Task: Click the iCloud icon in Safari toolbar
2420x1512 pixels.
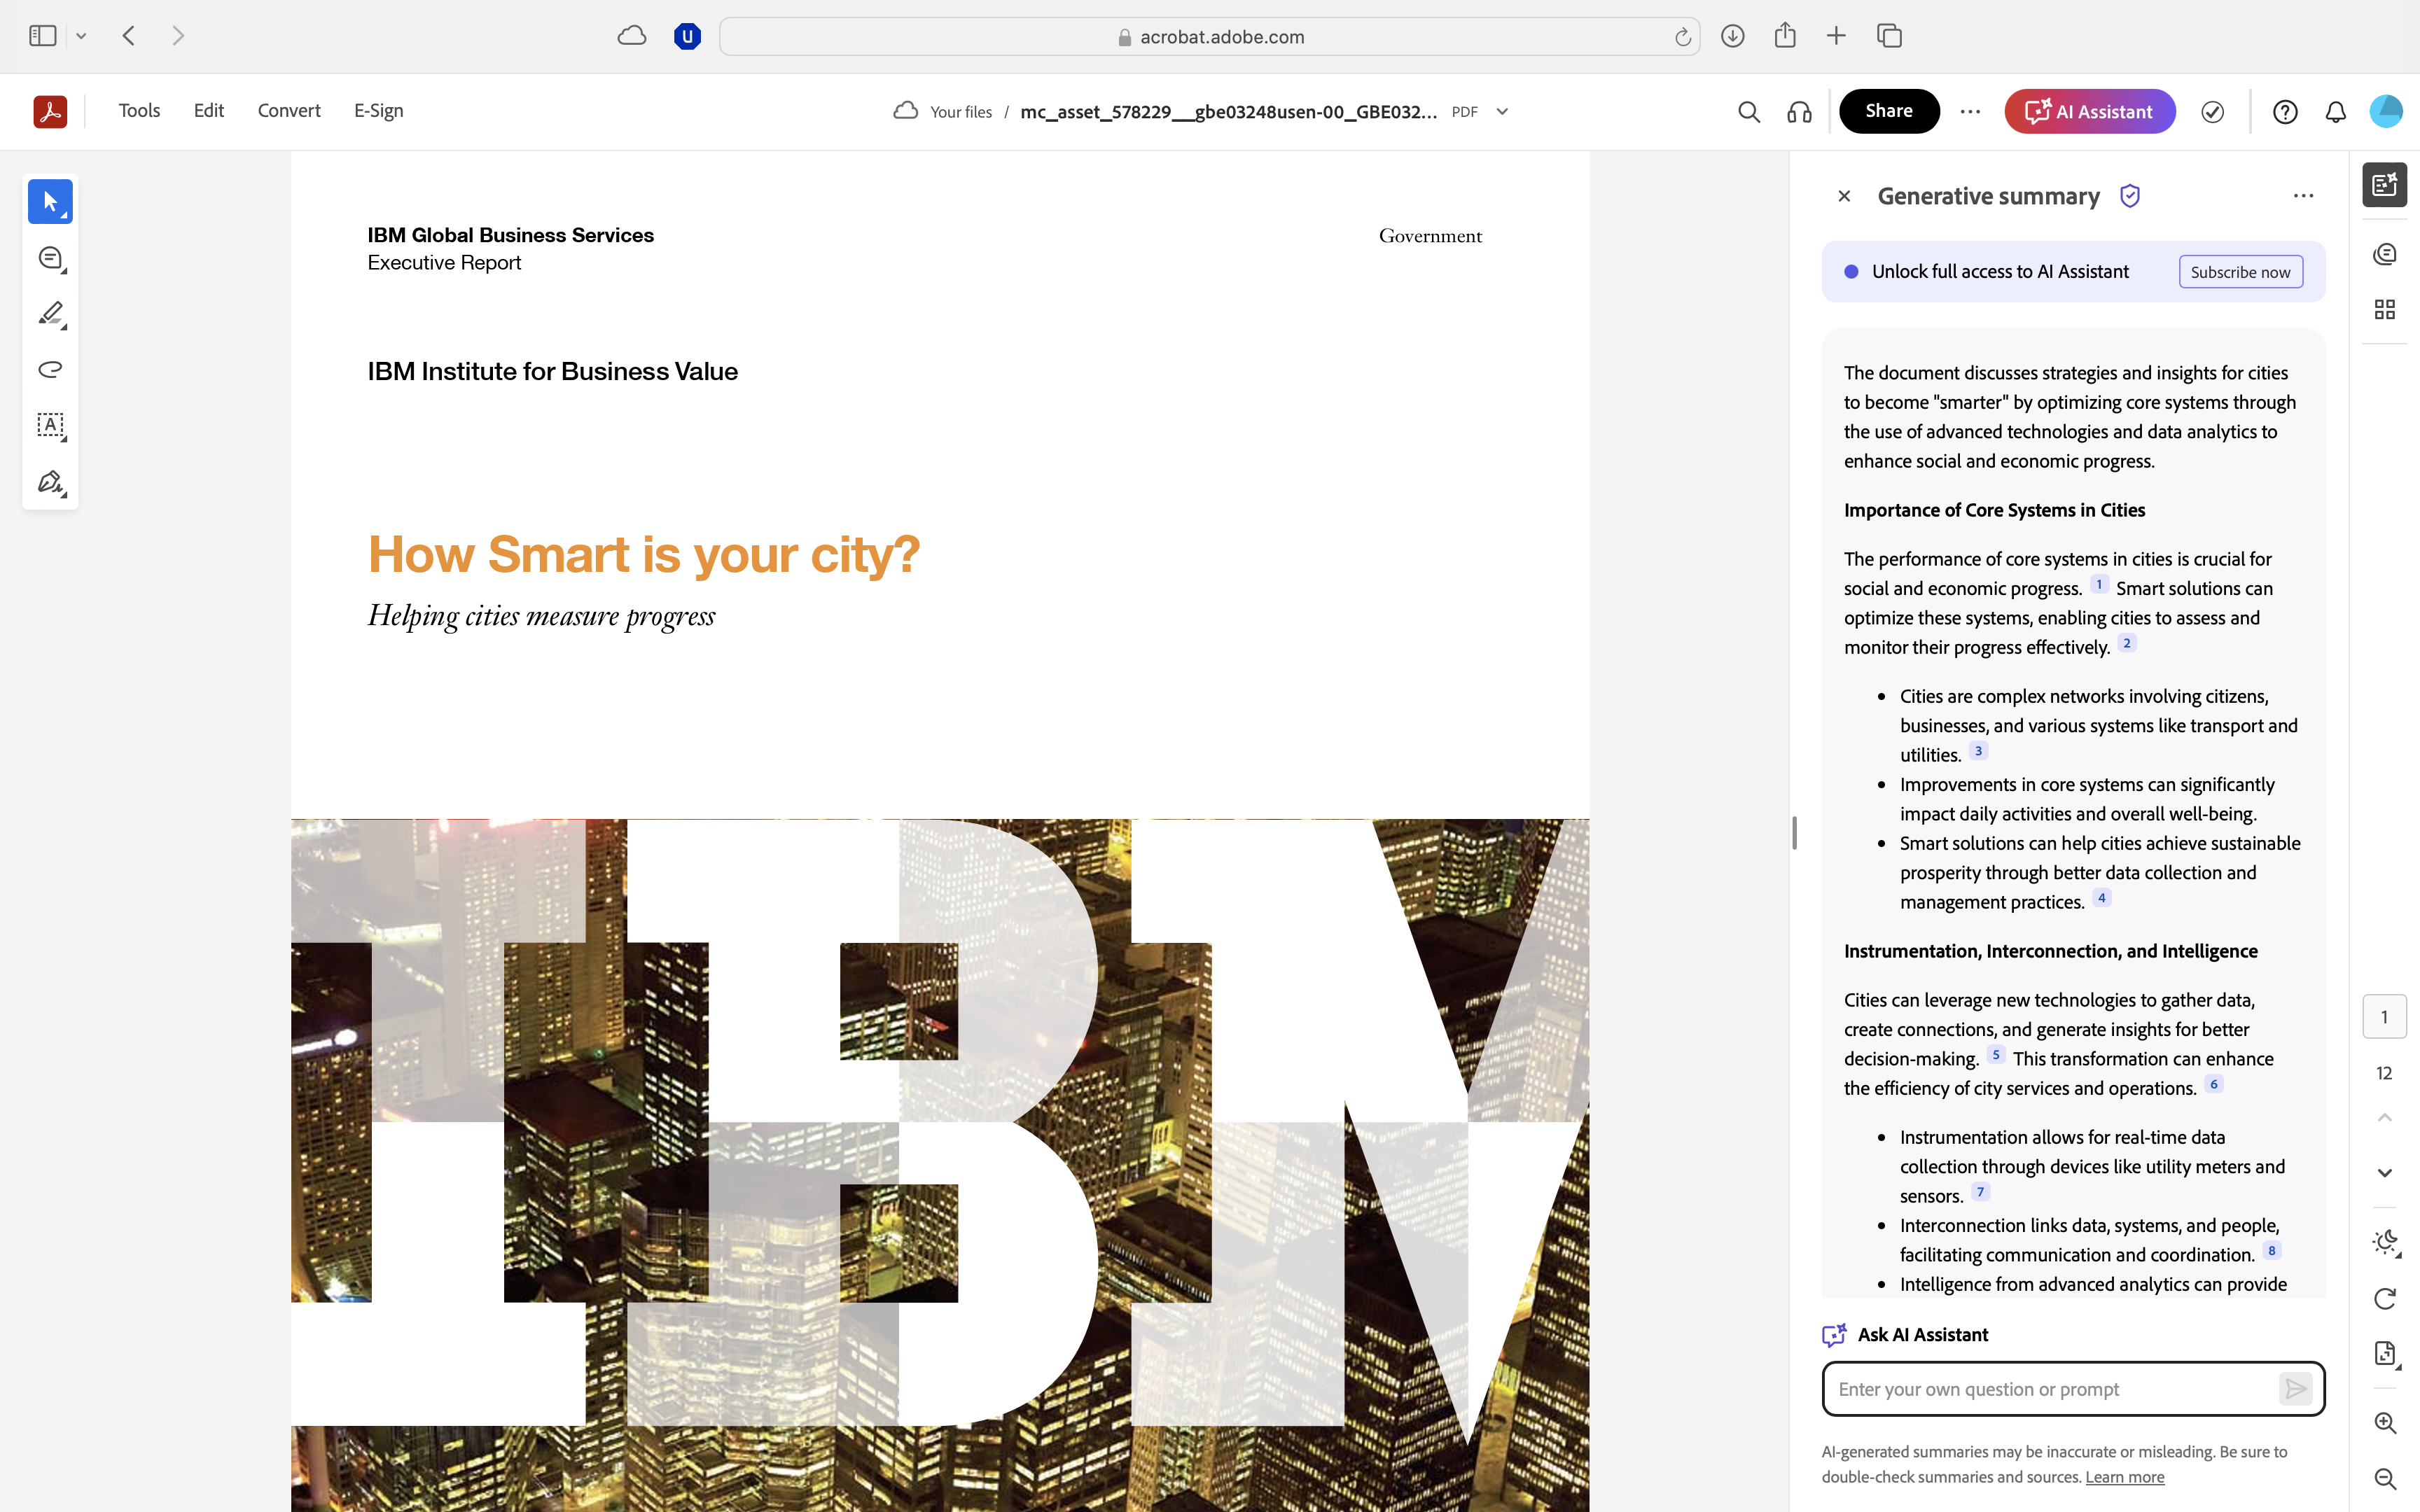Action: pyautogui.click(x=632, y=36)
